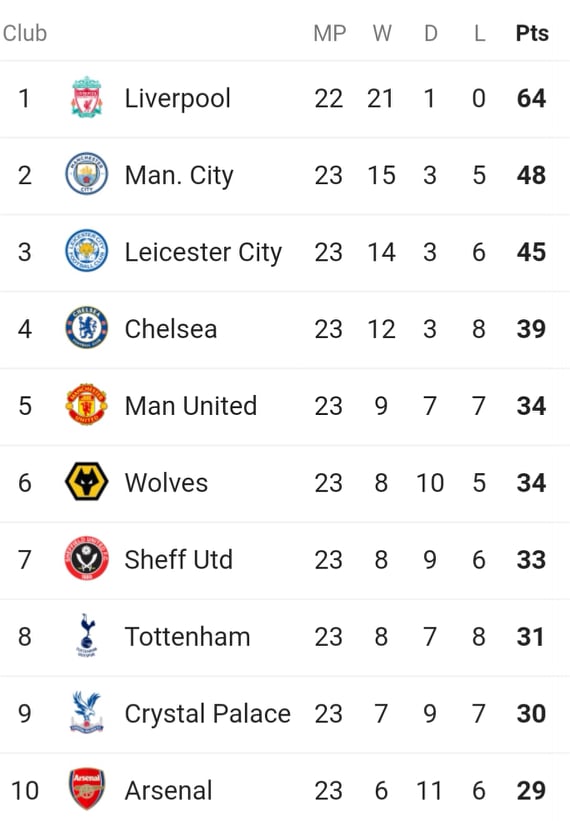Click the W wins column header

[x=382, y=34]
